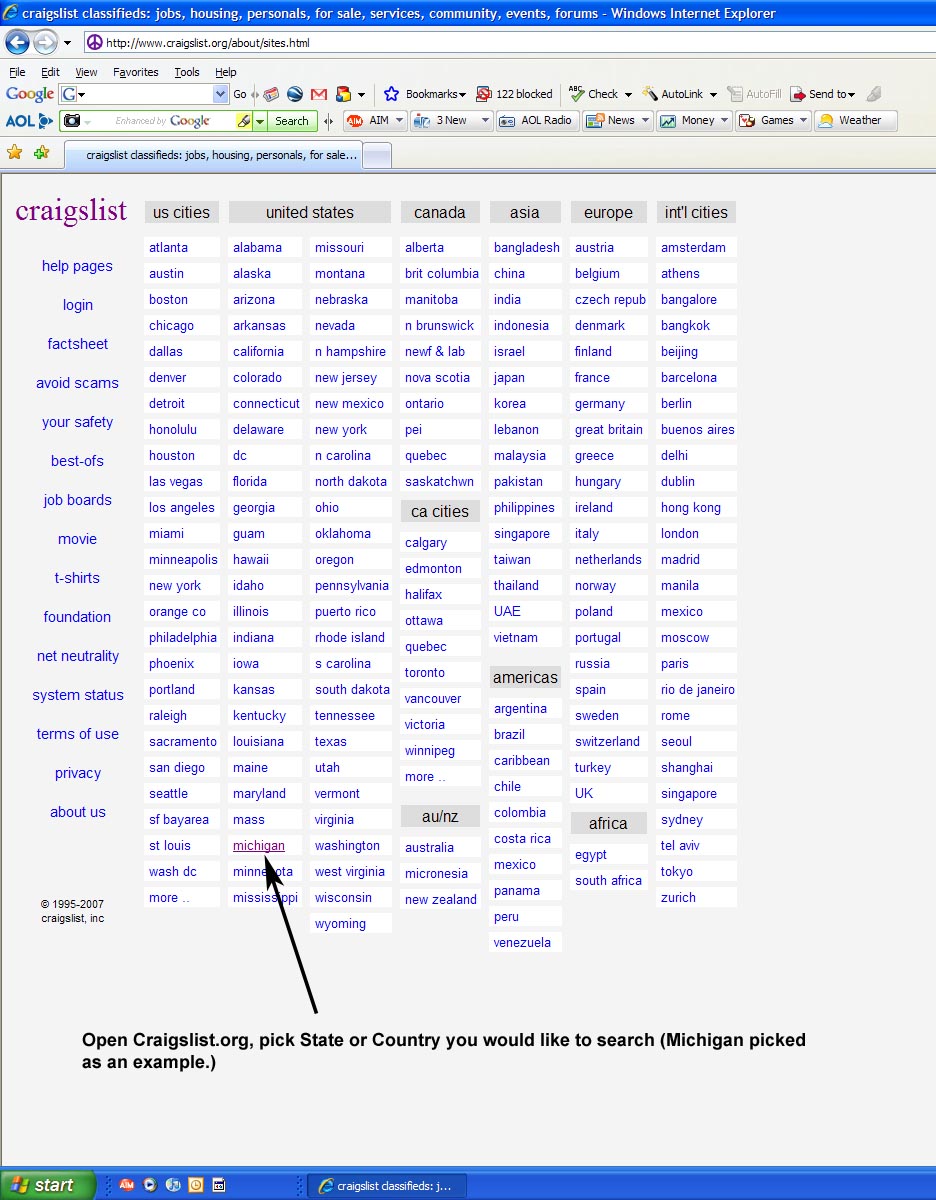The width and height of the screenshot is (936, 1200).
Task: Go back with the browser Back arrow
Action: click(x=17, y=42)
